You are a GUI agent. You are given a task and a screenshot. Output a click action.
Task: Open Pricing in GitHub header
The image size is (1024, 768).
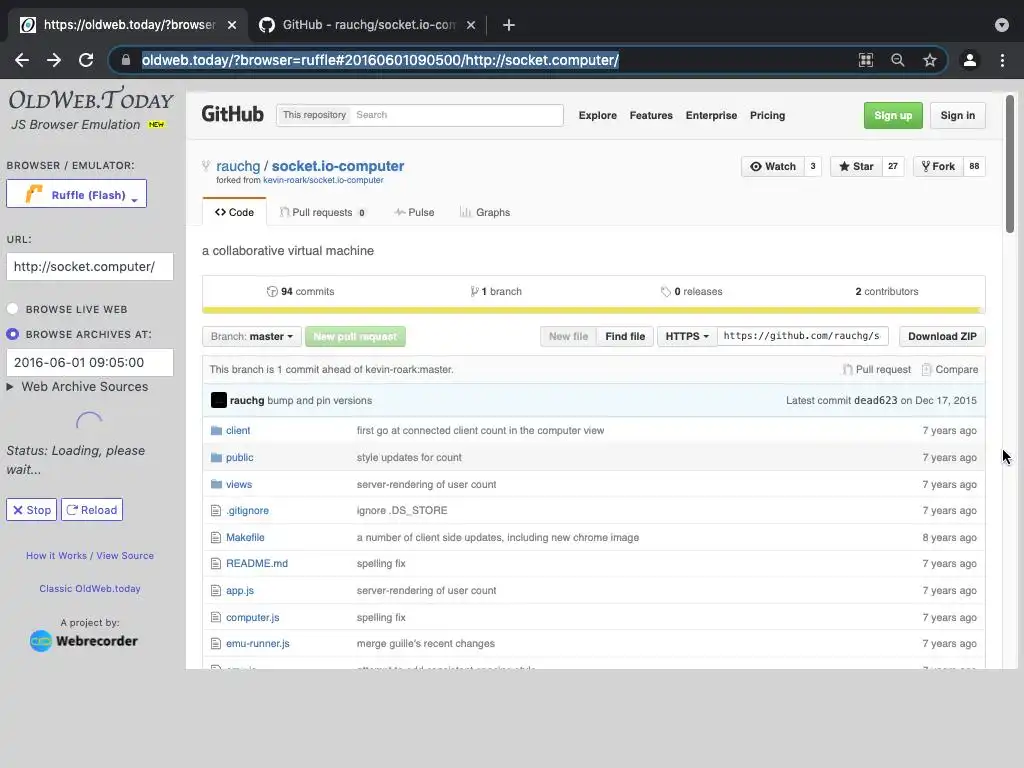(767, 116)
